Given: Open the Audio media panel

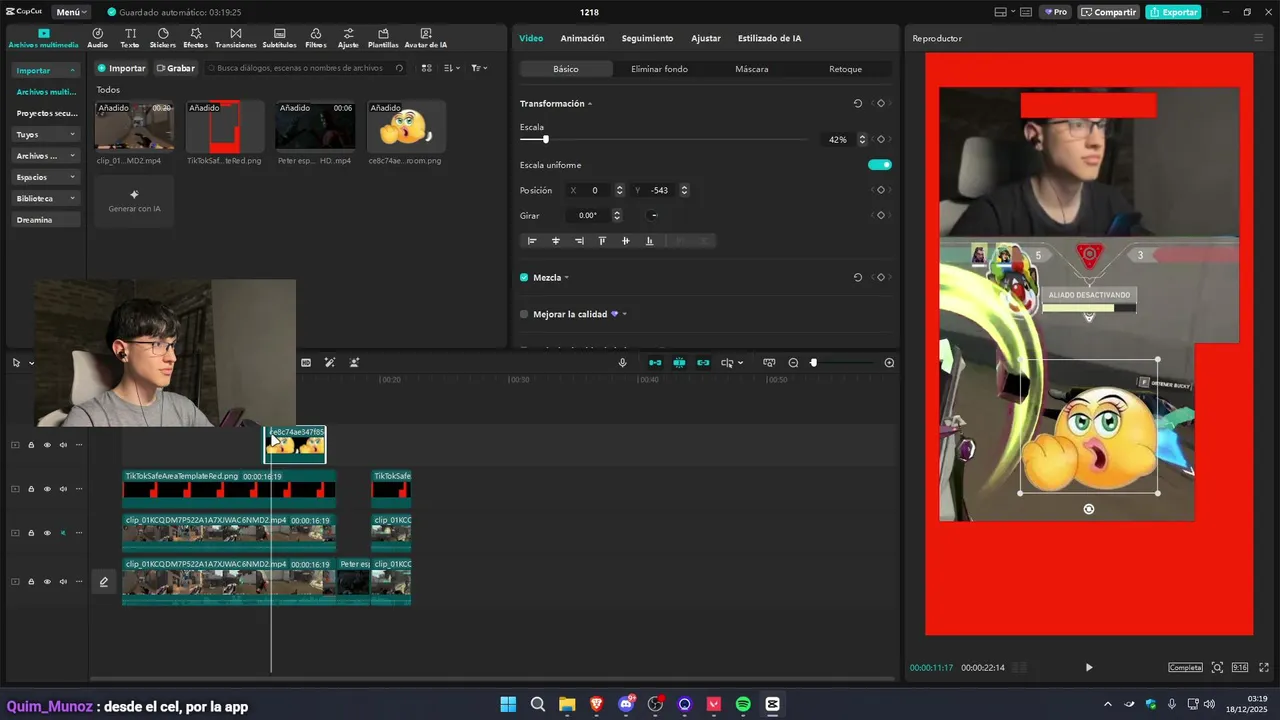Looking at the screenshot, I should tap(97, 38).
